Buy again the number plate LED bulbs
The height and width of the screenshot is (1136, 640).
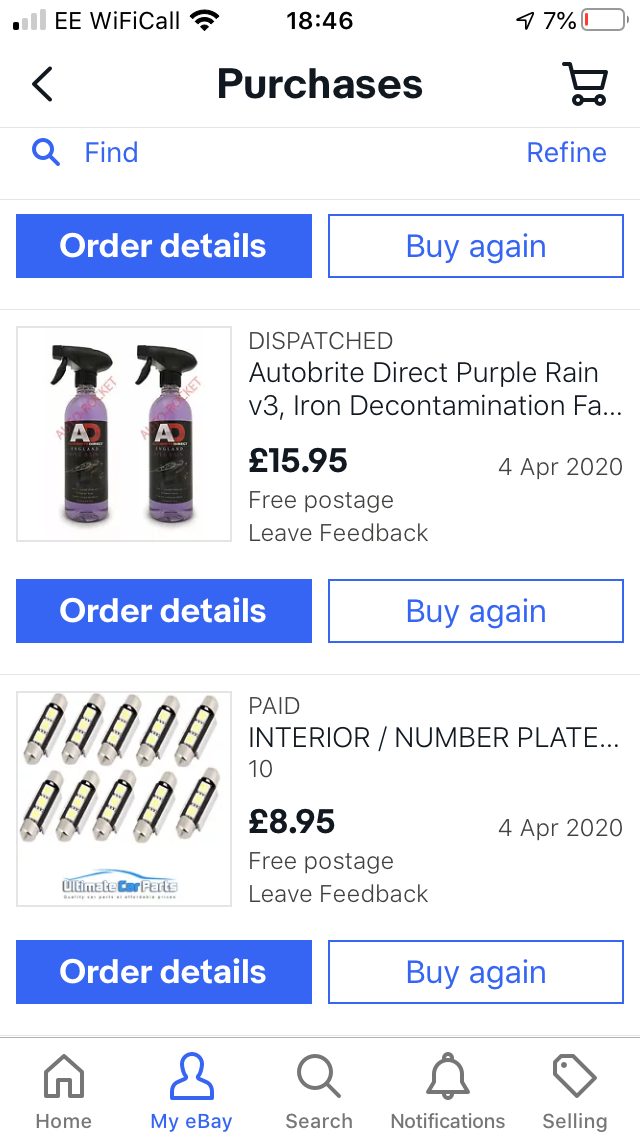(475, 972)
